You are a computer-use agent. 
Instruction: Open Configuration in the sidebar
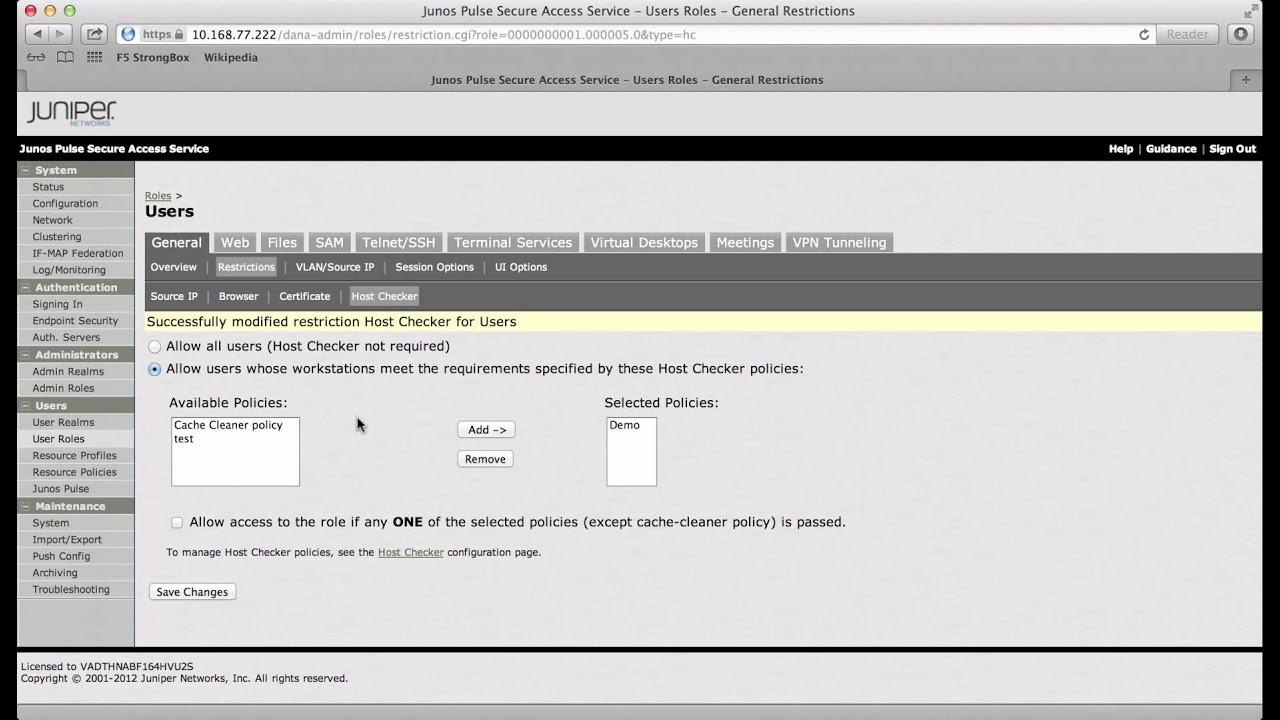[x=65, y=204]
